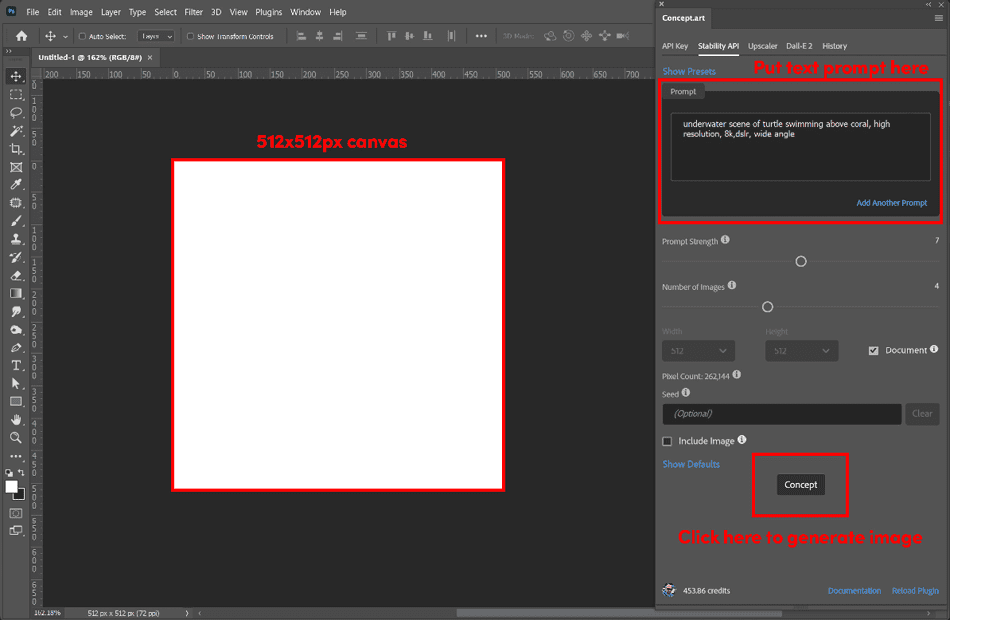Uncheck the Document checkbox

click(x=874, y=350)
